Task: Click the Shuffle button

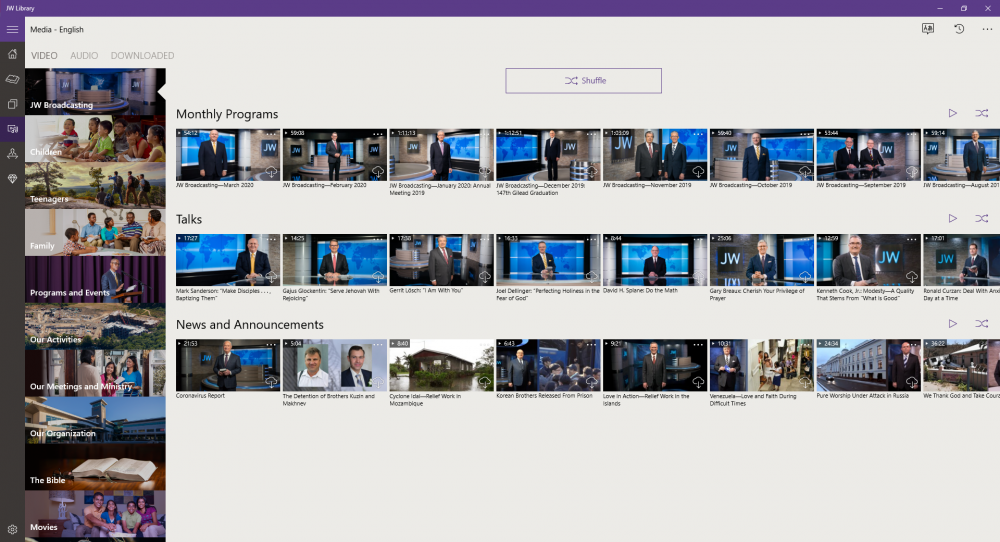Action: tap(583, 81)
